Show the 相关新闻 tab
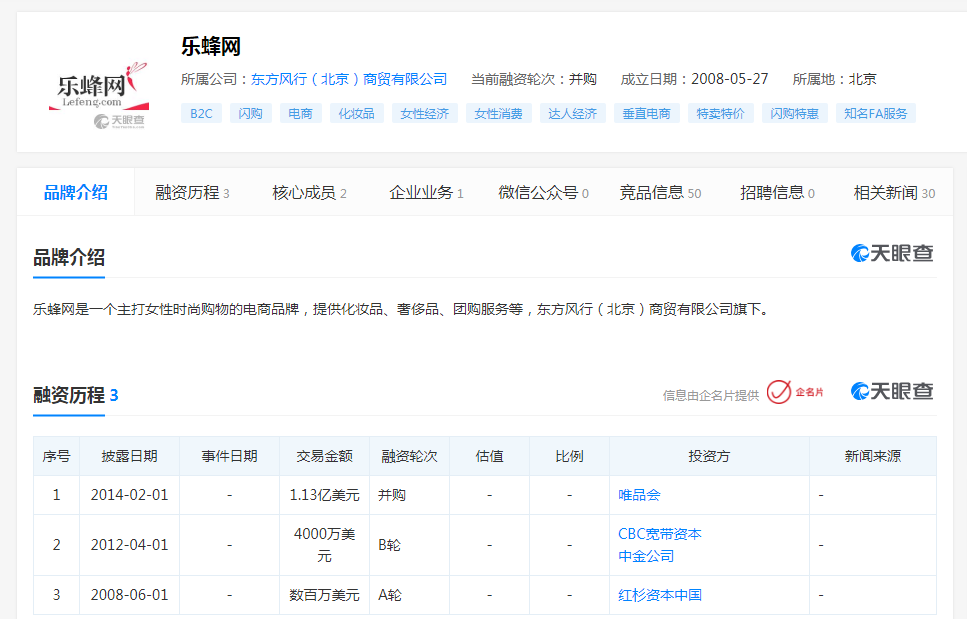This screenshot has width=967, height=619. [x=893, y=193]
